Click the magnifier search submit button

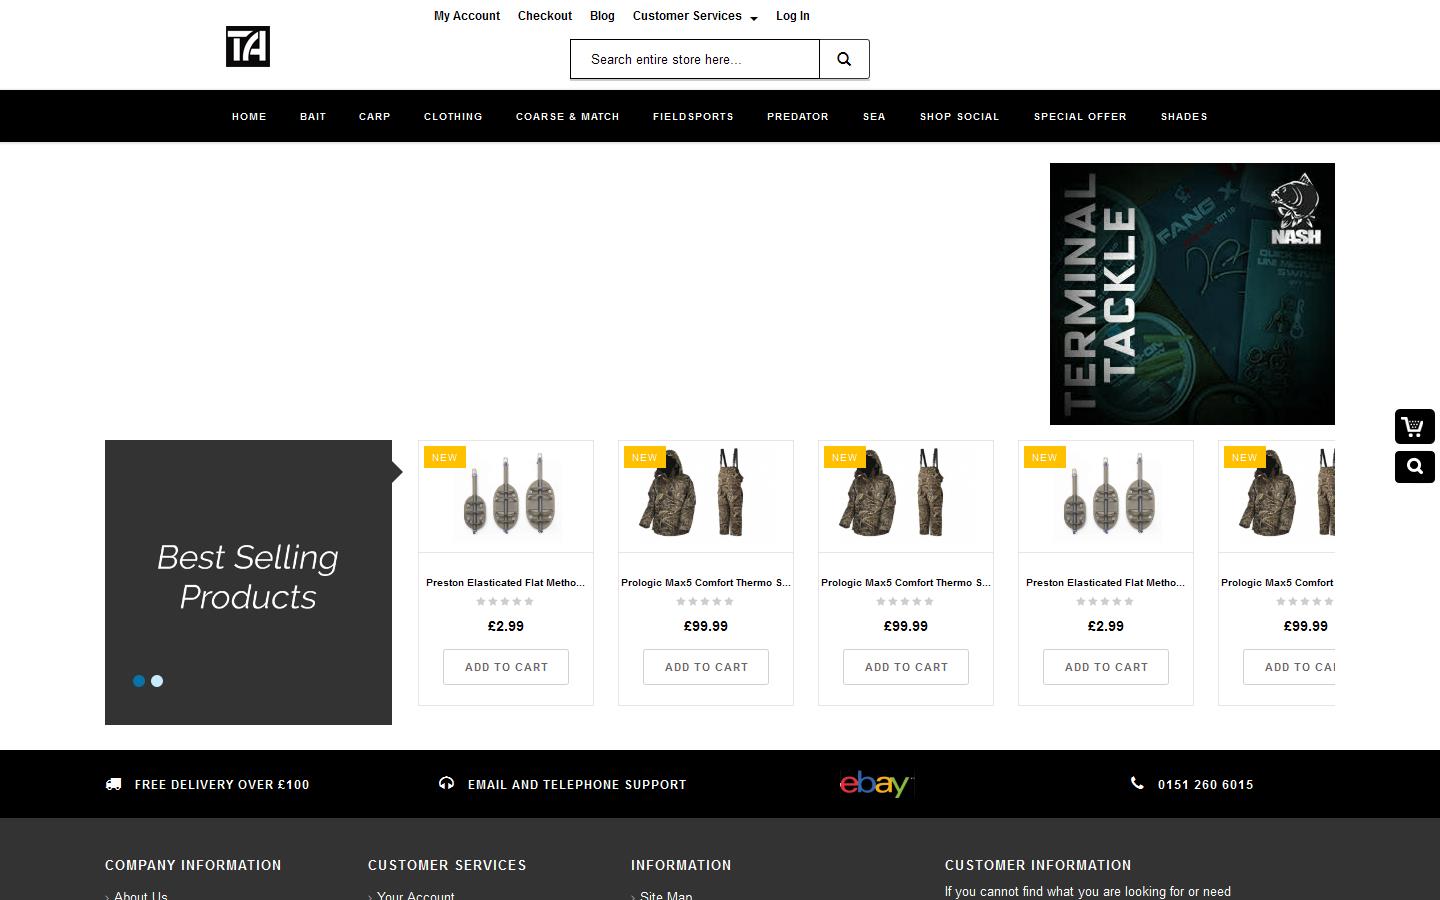[x=844, y=59]
